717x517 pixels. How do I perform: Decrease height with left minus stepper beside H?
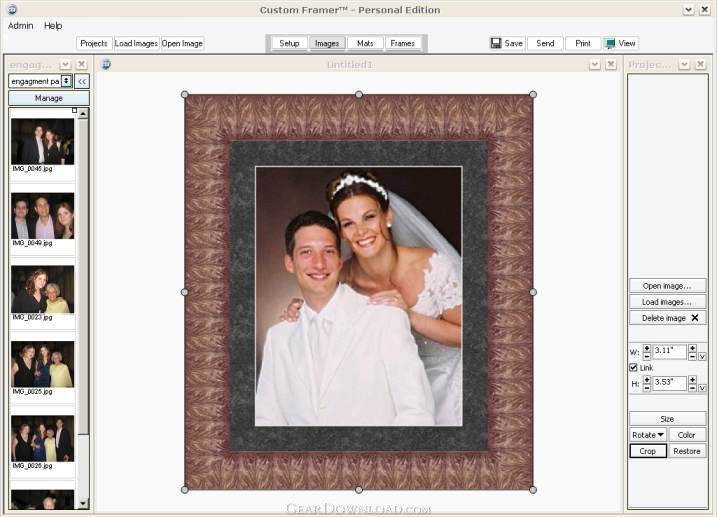[x=647, y=387]
